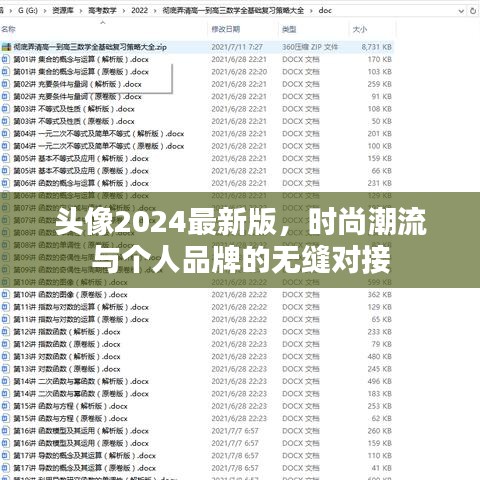The image size is (480, 480).
Task: Click the doc breadcrumb segment
Action: tap(325, 11)
